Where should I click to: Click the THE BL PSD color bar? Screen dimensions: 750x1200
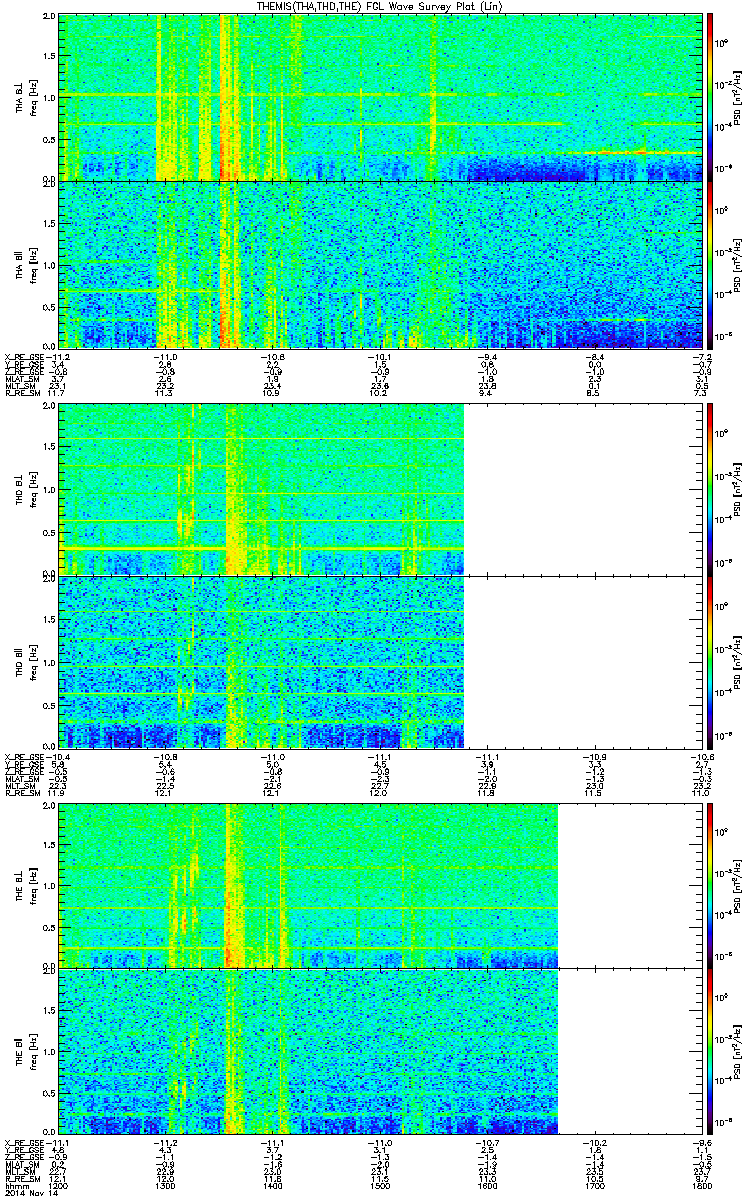tap(712, 885)
